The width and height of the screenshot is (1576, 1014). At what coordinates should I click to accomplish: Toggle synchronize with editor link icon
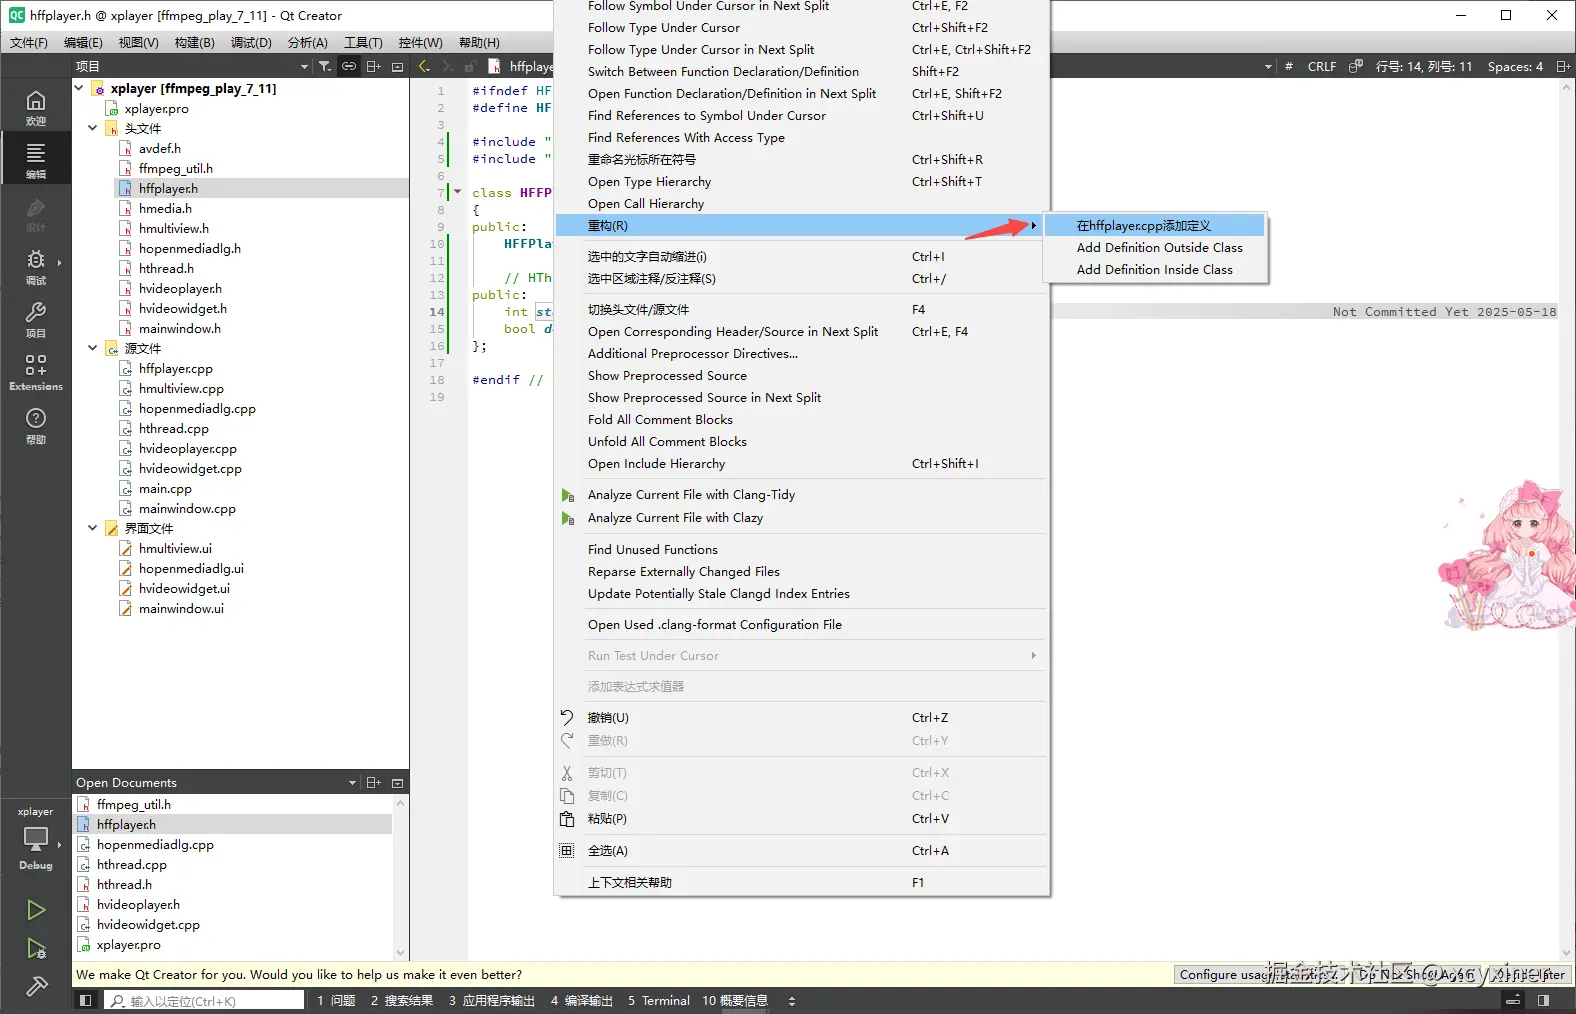349,66
